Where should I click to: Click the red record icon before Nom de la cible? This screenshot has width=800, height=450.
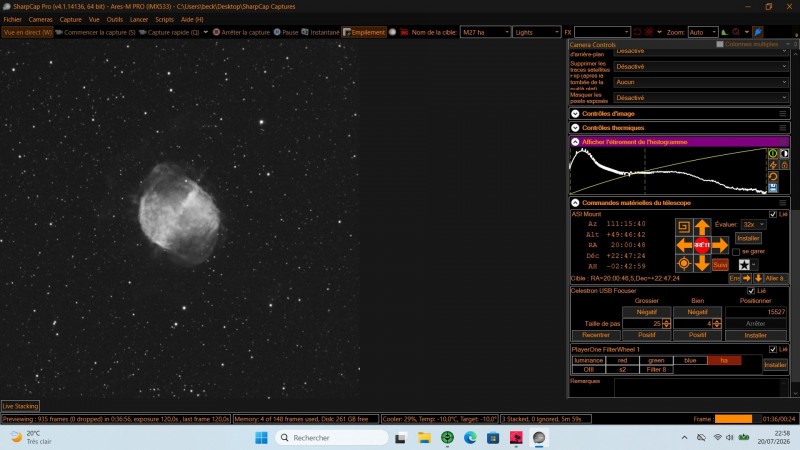tap(404, 32)
